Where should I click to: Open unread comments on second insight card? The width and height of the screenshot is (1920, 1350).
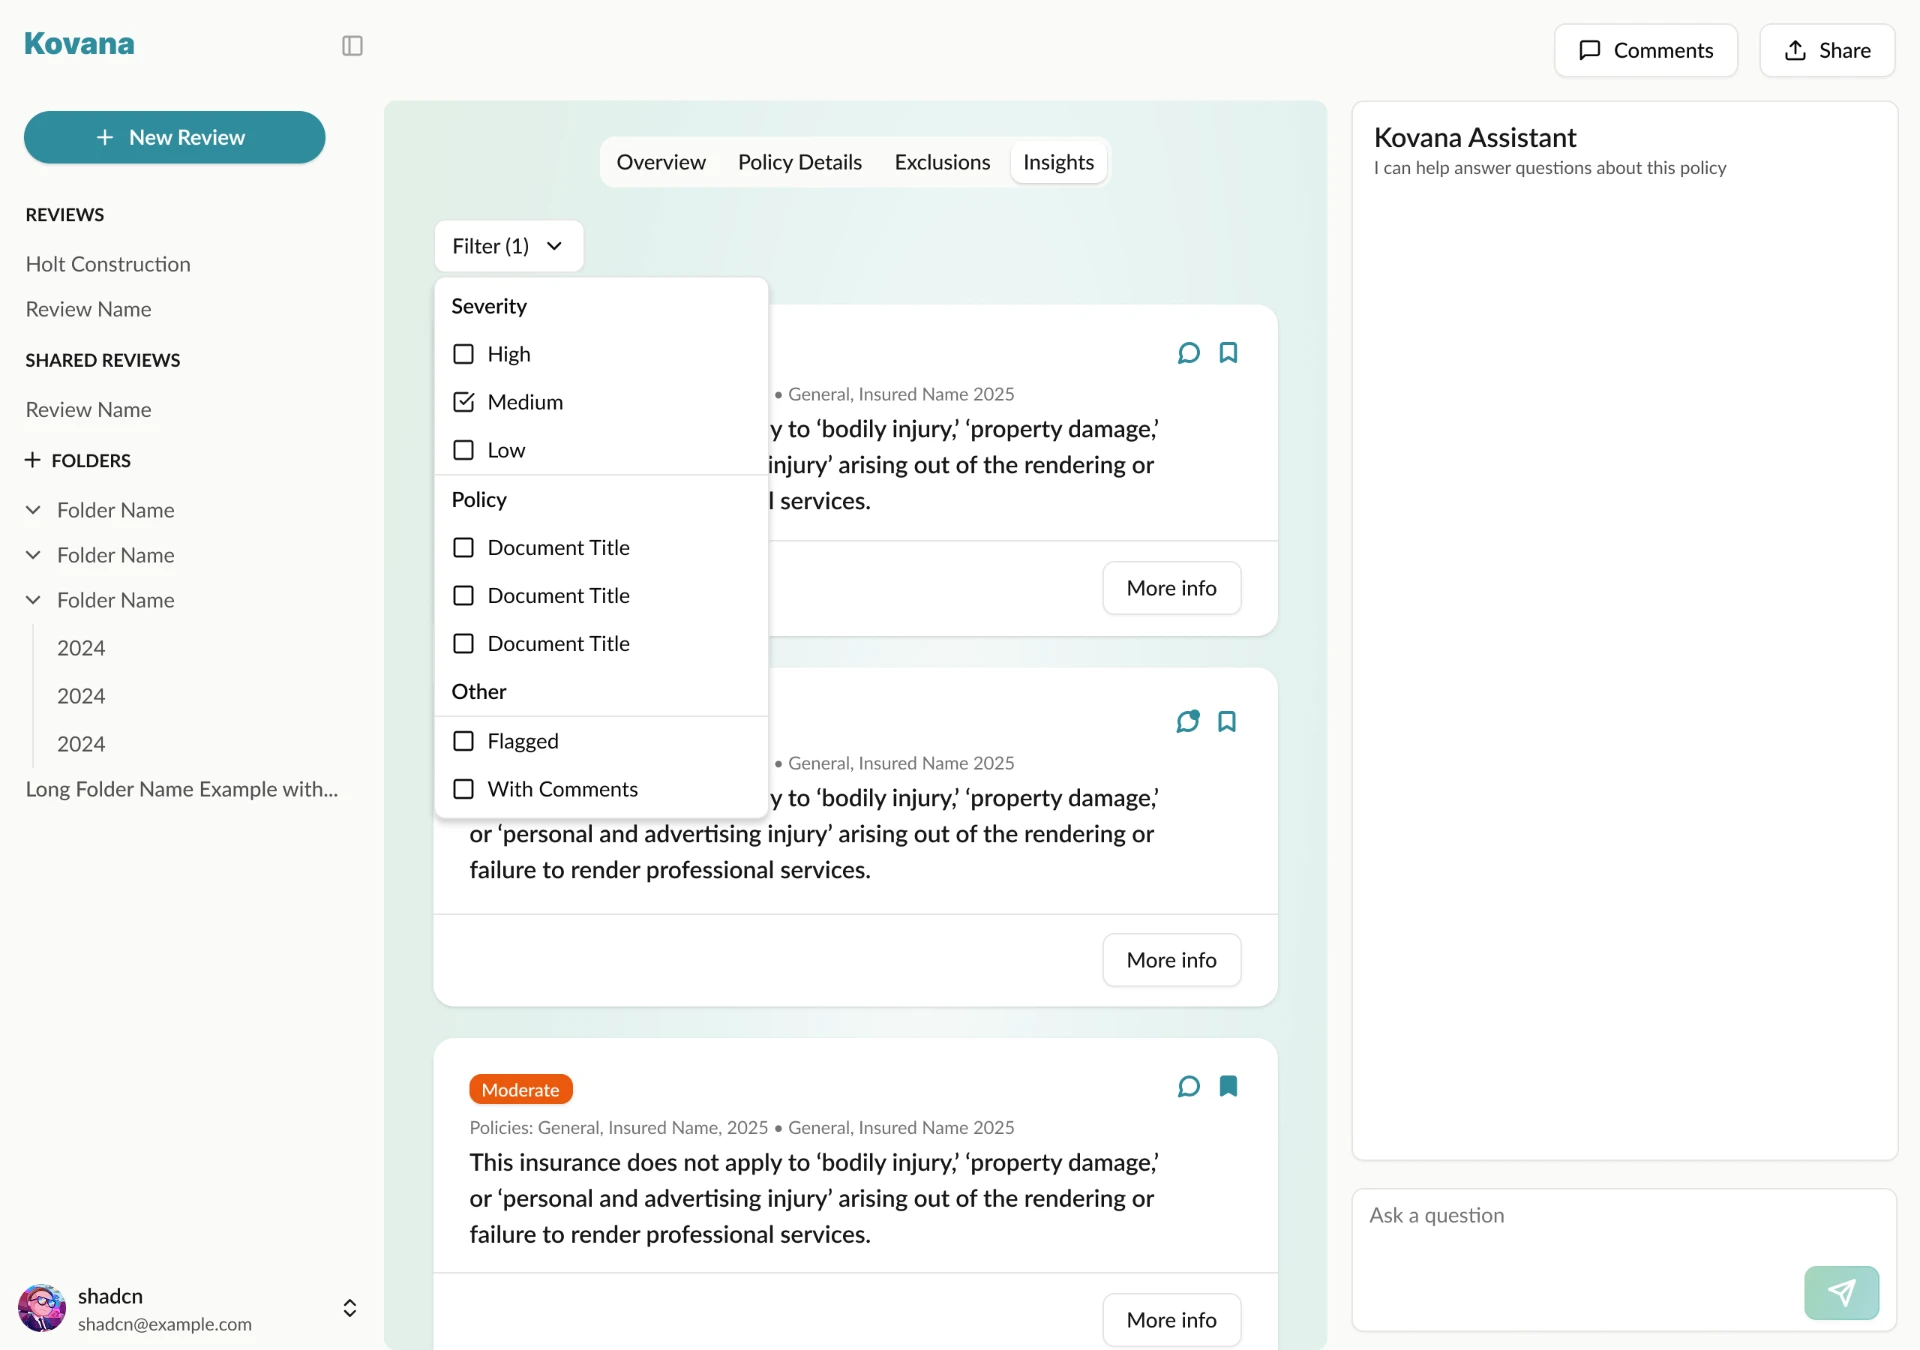coord(1188,721)
